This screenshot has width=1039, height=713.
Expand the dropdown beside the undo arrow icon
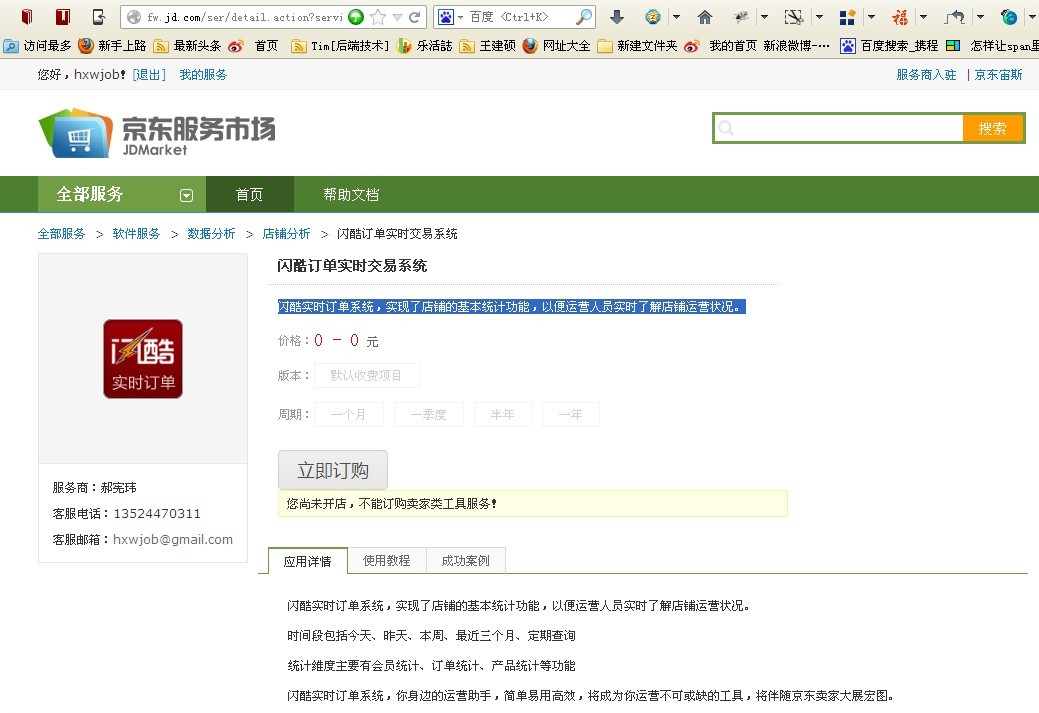(981, 17)
